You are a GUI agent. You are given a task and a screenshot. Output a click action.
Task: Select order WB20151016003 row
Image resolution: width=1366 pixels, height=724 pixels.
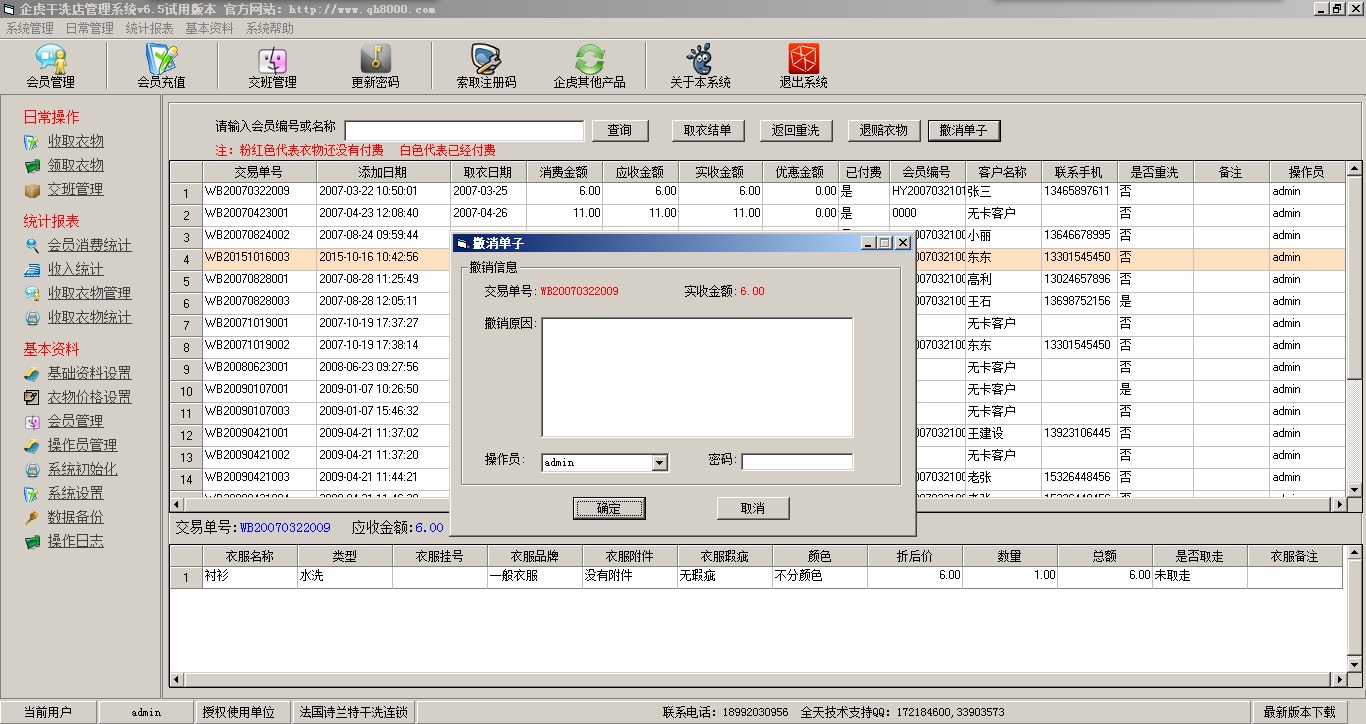click(757, 258)
